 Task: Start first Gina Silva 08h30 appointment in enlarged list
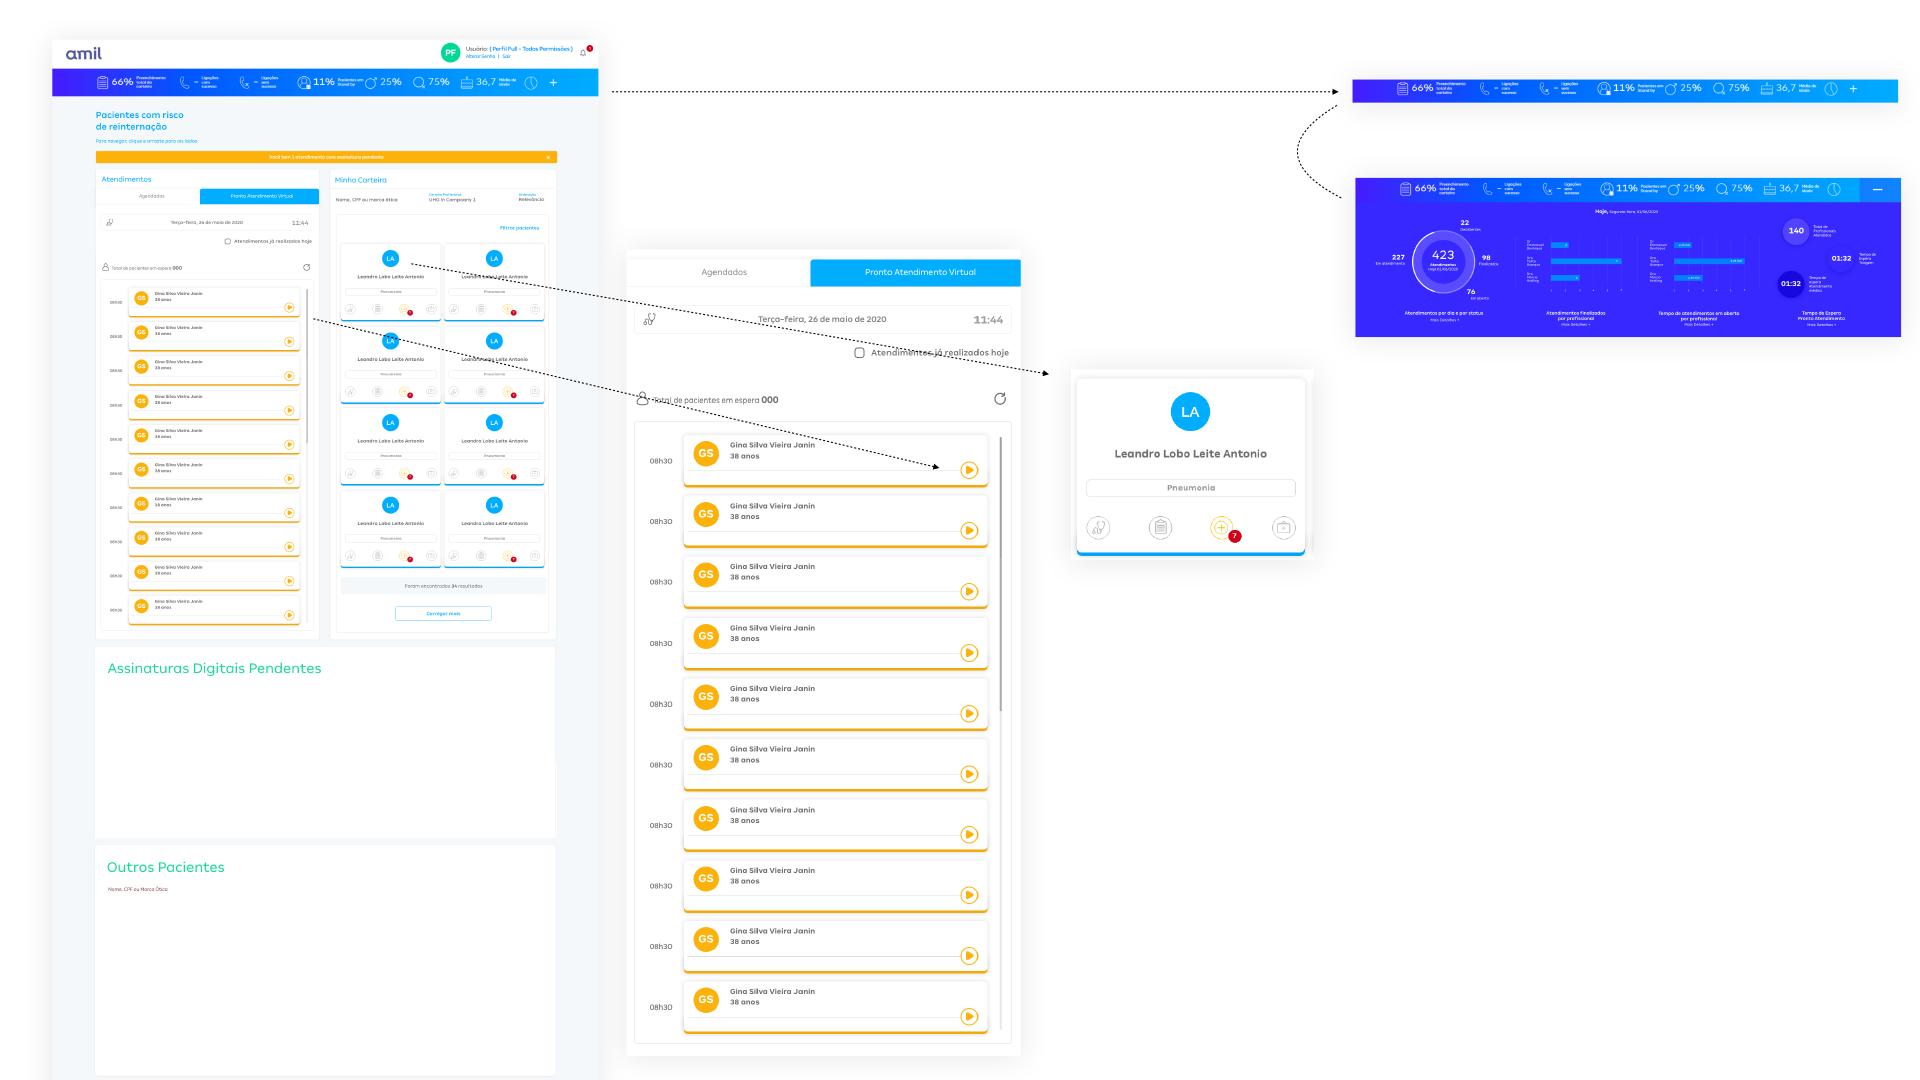968,470
